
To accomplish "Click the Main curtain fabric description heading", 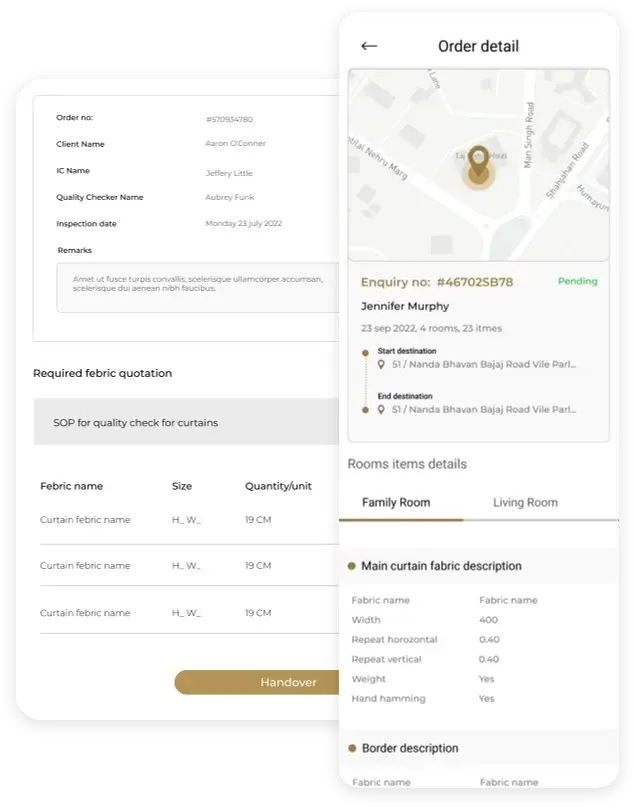I will pyautogui.click(x=441, y=566).
